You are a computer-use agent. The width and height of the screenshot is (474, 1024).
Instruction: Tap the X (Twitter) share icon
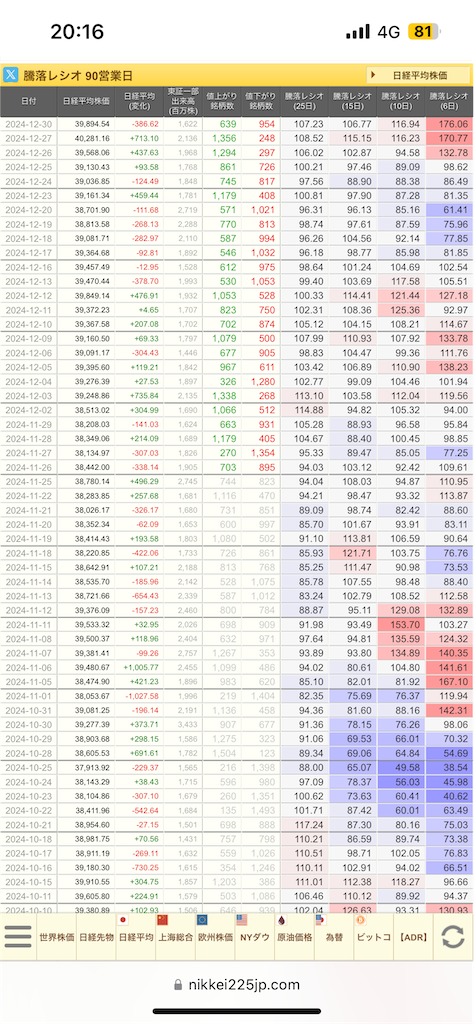(10, 74)
